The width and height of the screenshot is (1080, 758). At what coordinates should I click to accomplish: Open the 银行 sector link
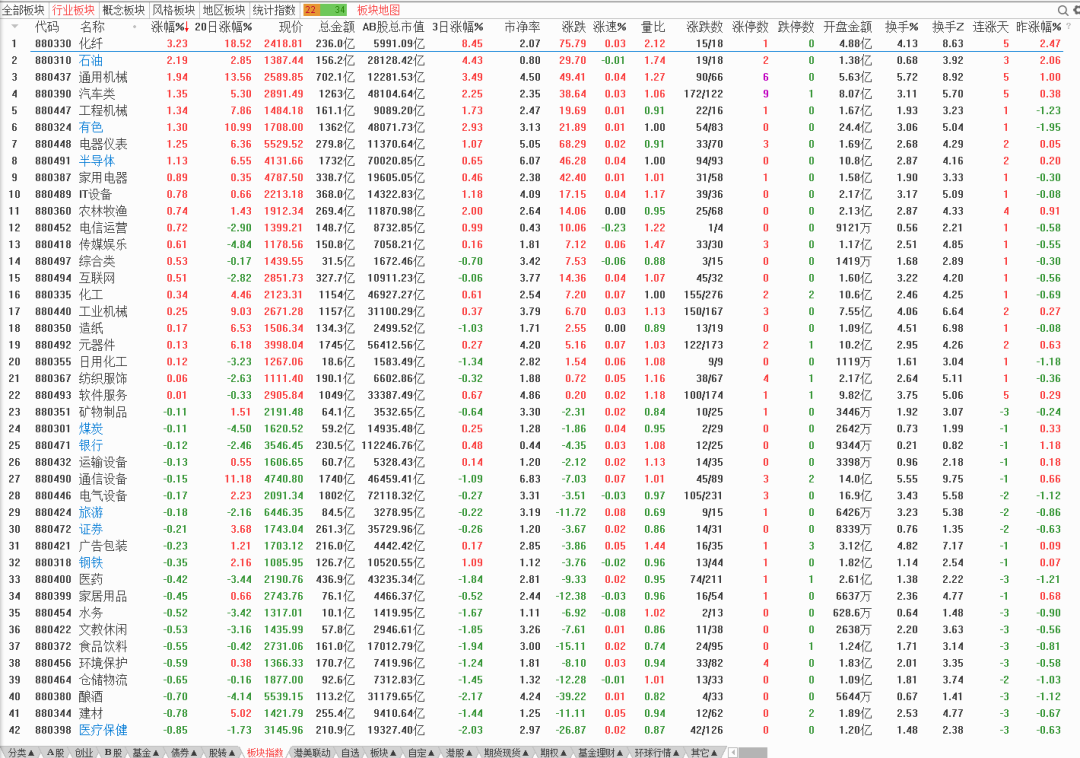91,445
